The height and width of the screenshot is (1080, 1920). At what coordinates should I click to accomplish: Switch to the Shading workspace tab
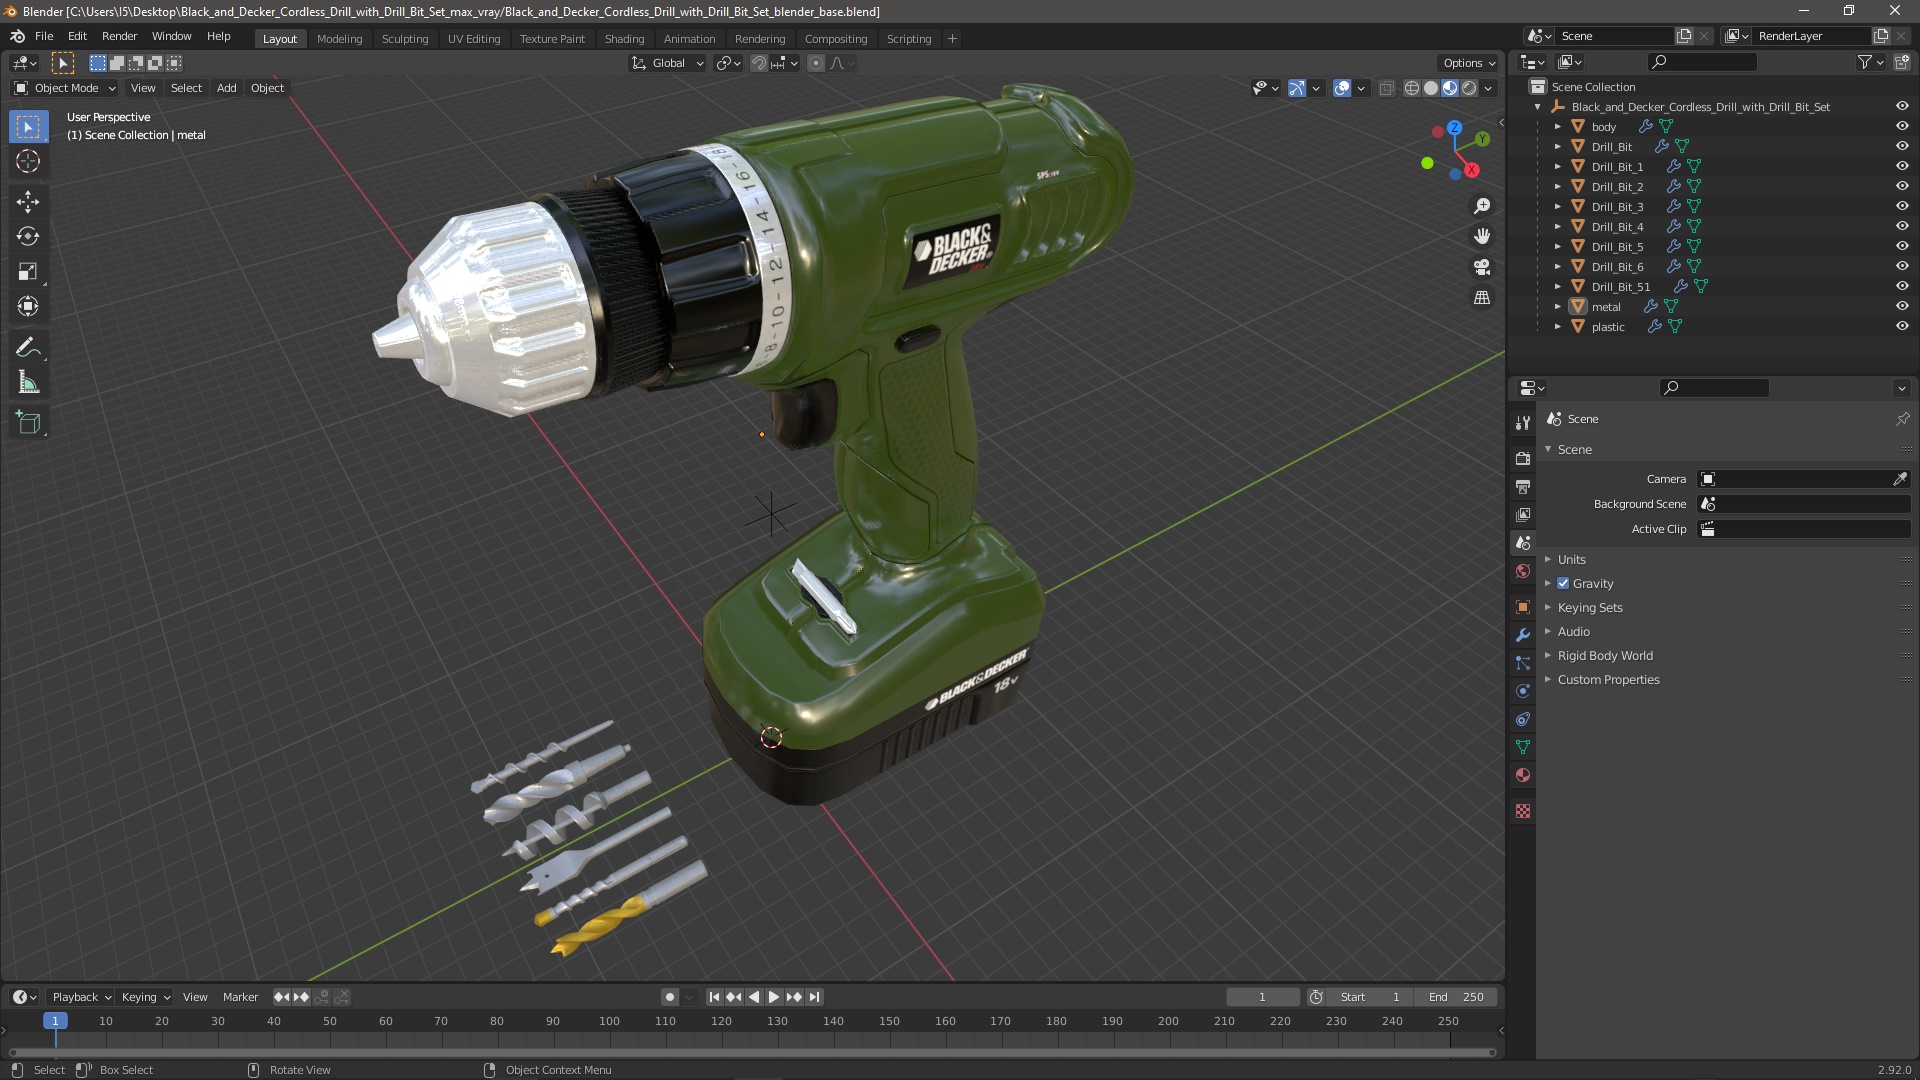pos(624,38)
